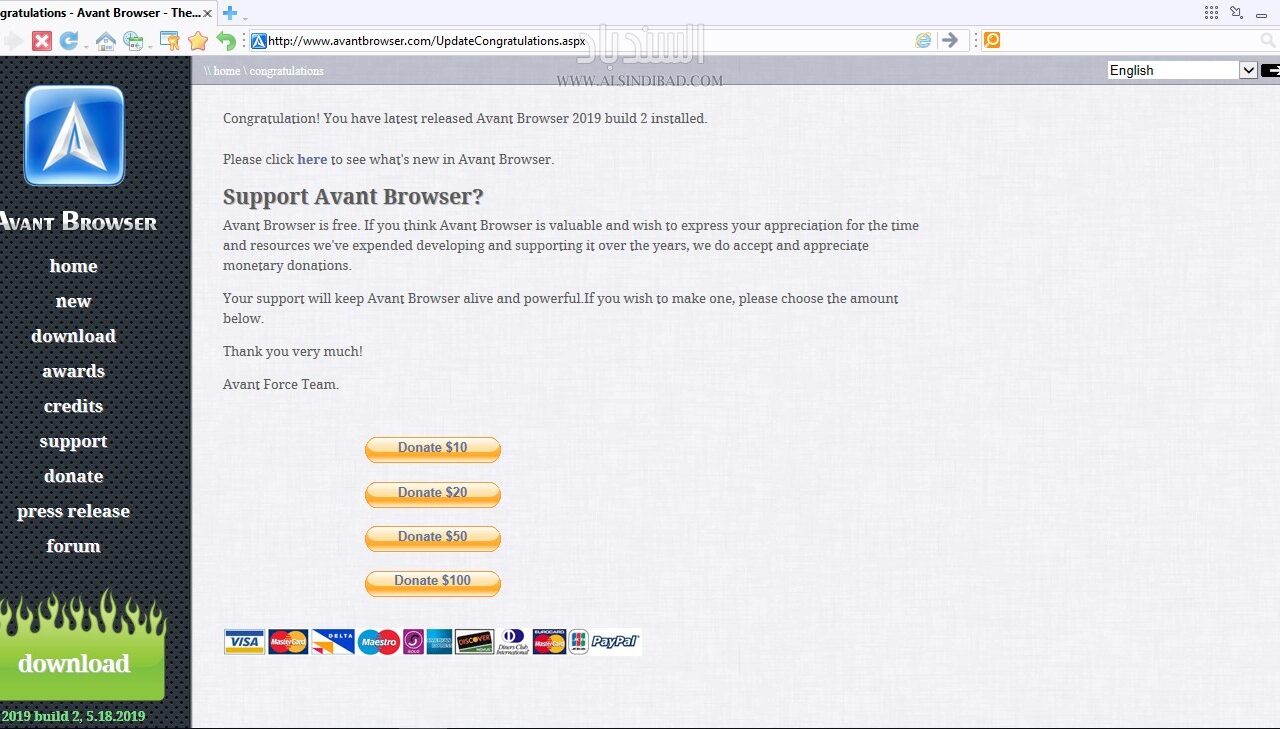Open the certificate/feeds window icon
The height and width of the screenshot is (729, 1280).
170,41
